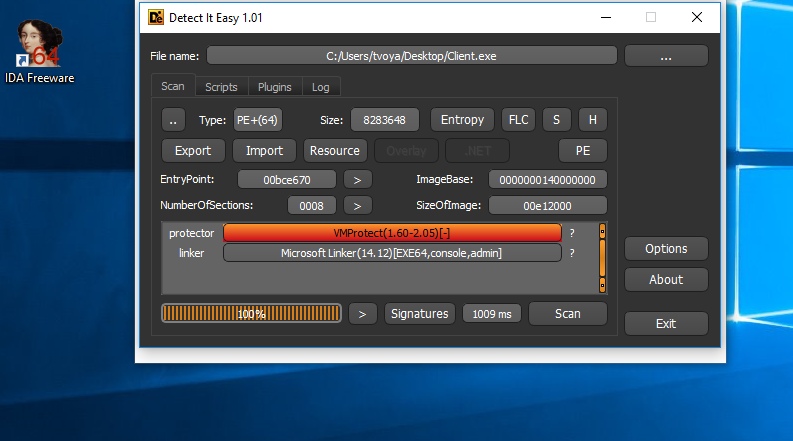This screenshot has height=441, width=793.
Task: Click NumberOfSections value 0008
Action: [311, 206]
